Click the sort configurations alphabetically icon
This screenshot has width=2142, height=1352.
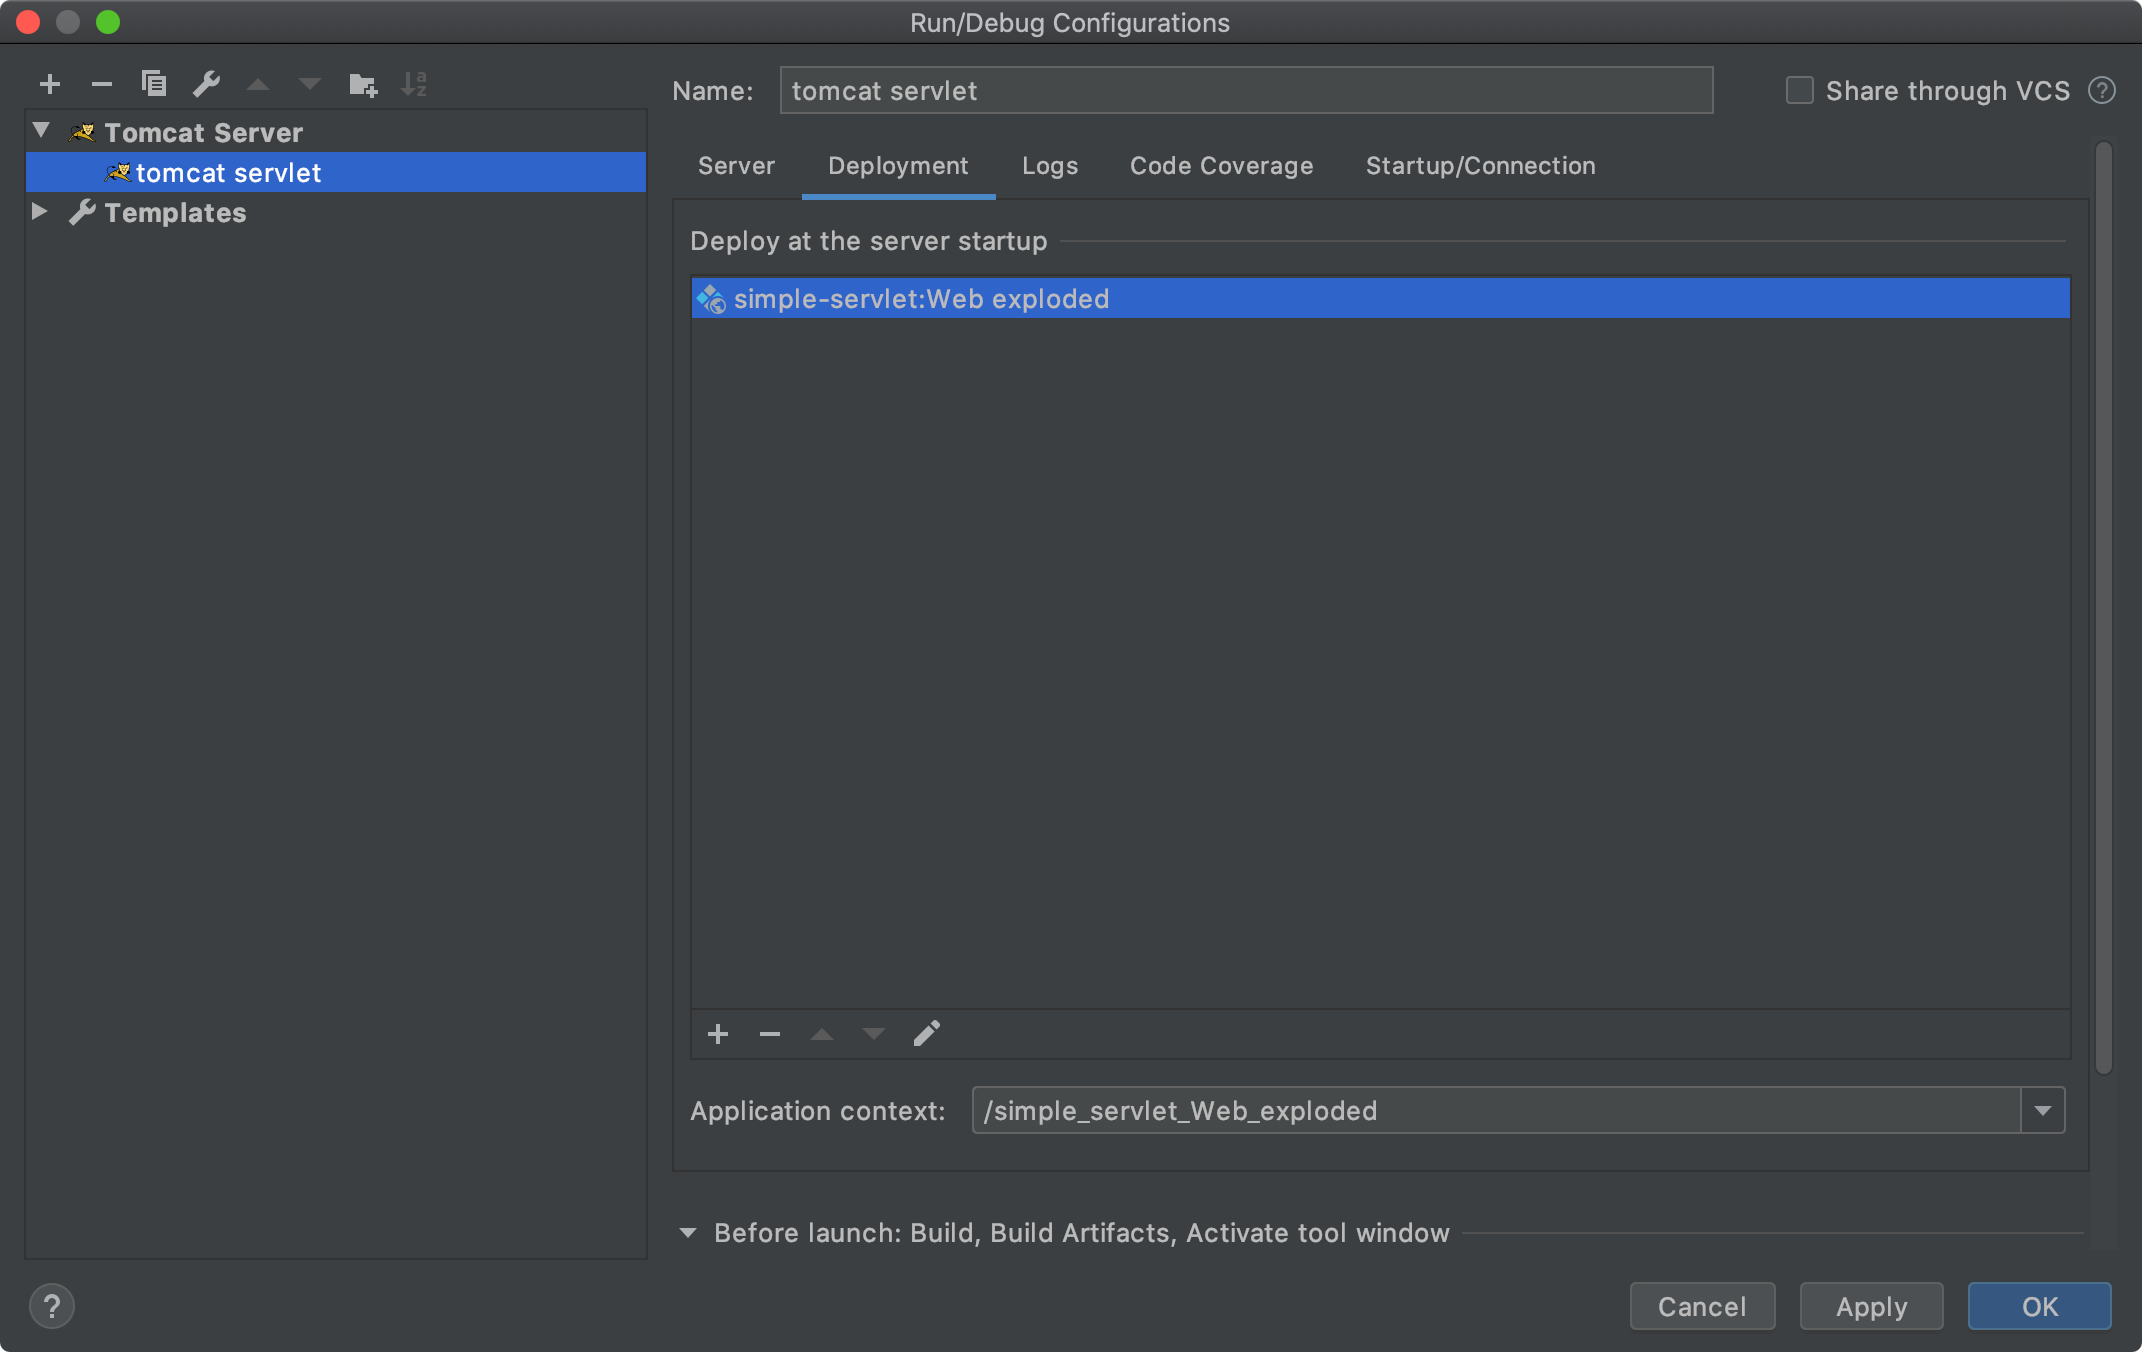click(x=414, y=84)
